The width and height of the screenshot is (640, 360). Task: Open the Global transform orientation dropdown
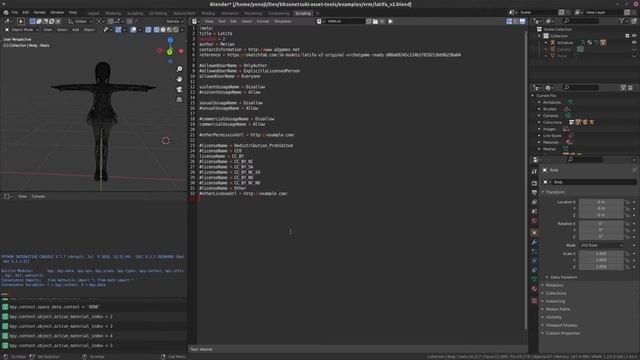[80, 21]
